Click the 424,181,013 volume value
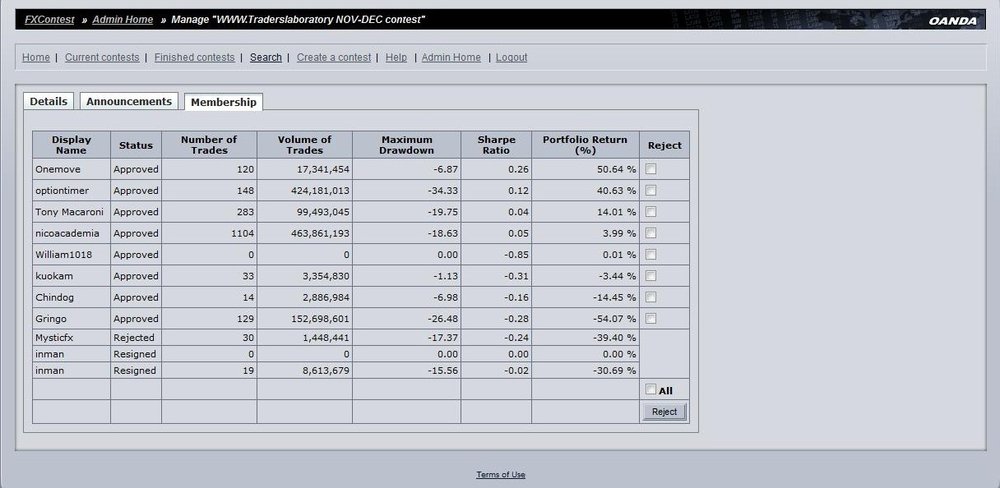The height and width of the screenshot is (488, 1000). pos(319,191)
